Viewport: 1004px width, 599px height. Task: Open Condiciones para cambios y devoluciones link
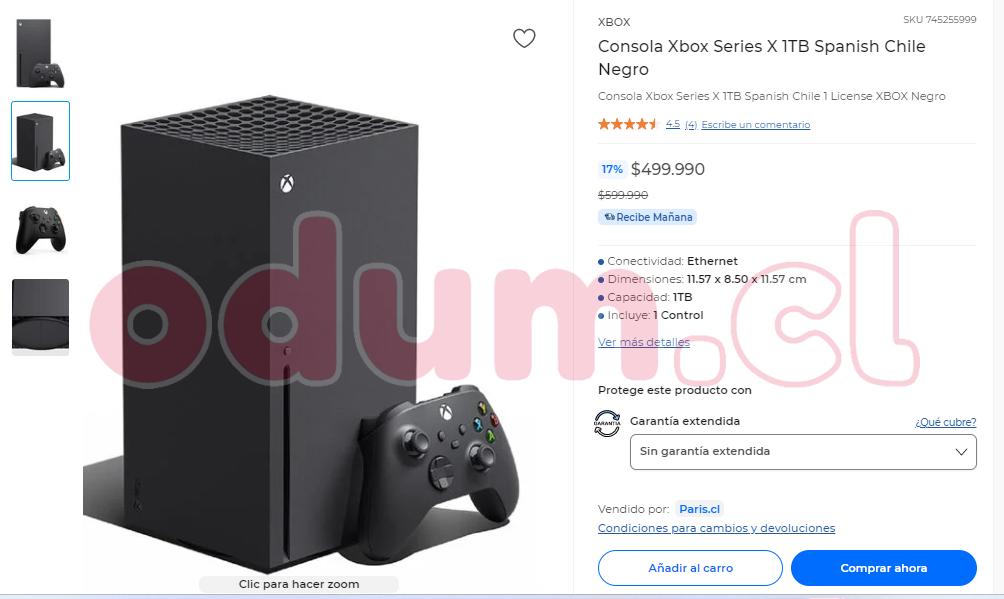coord(717,528)
